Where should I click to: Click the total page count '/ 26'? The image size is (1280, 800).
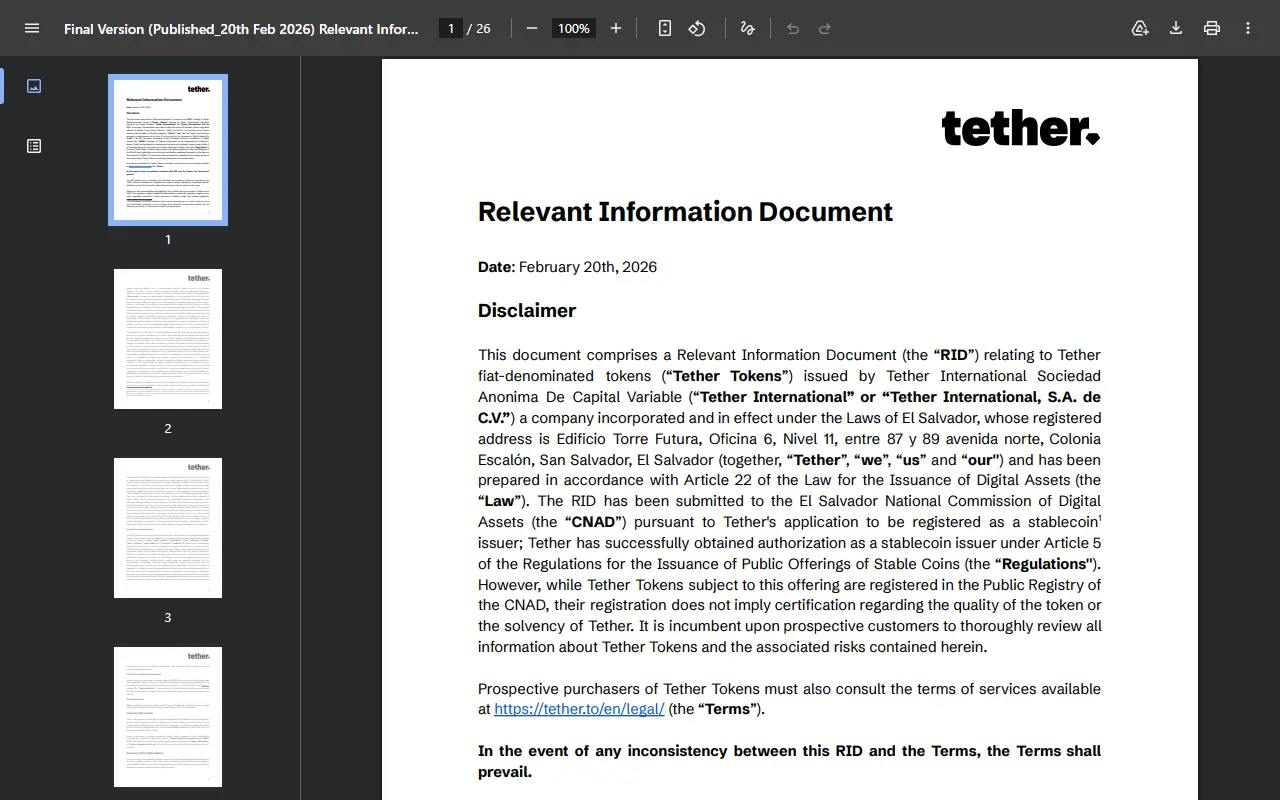[x=479, y=29]
